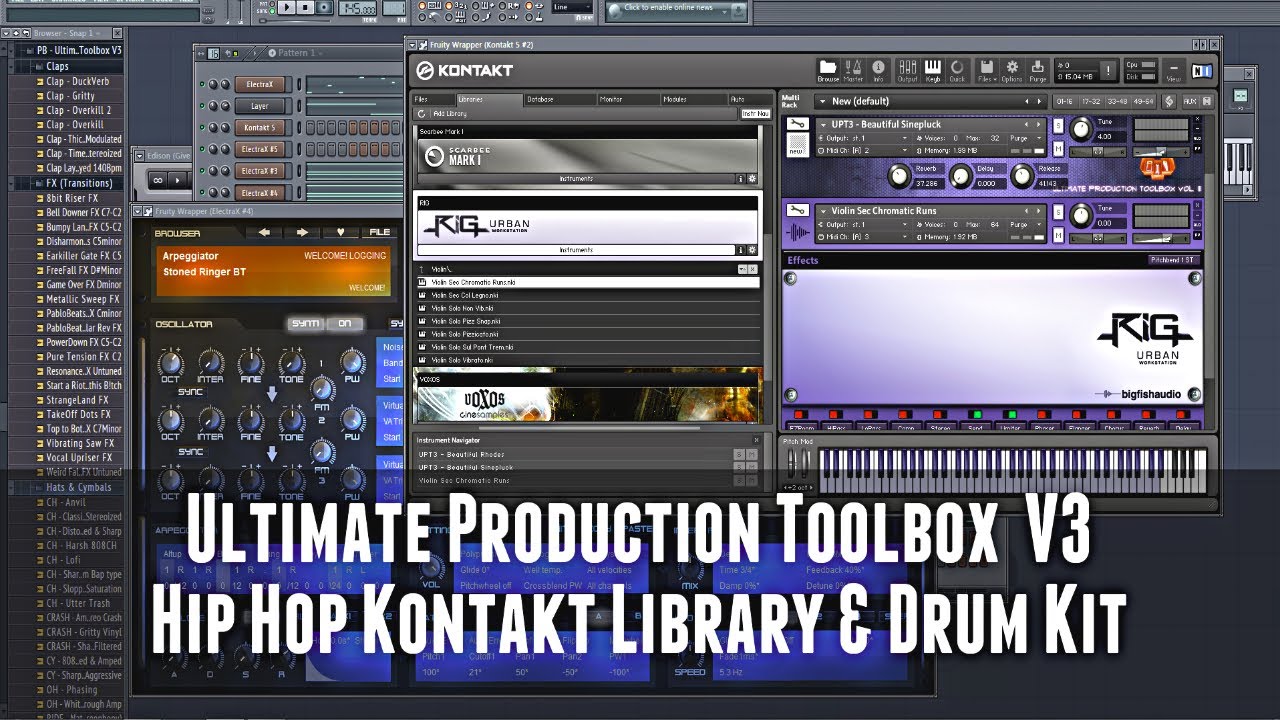Viewport: 1280px width, 720px height.
Task: Adjust the Tune knob on Violin Sec Chromatic Runs
Action: [1081, 216]
